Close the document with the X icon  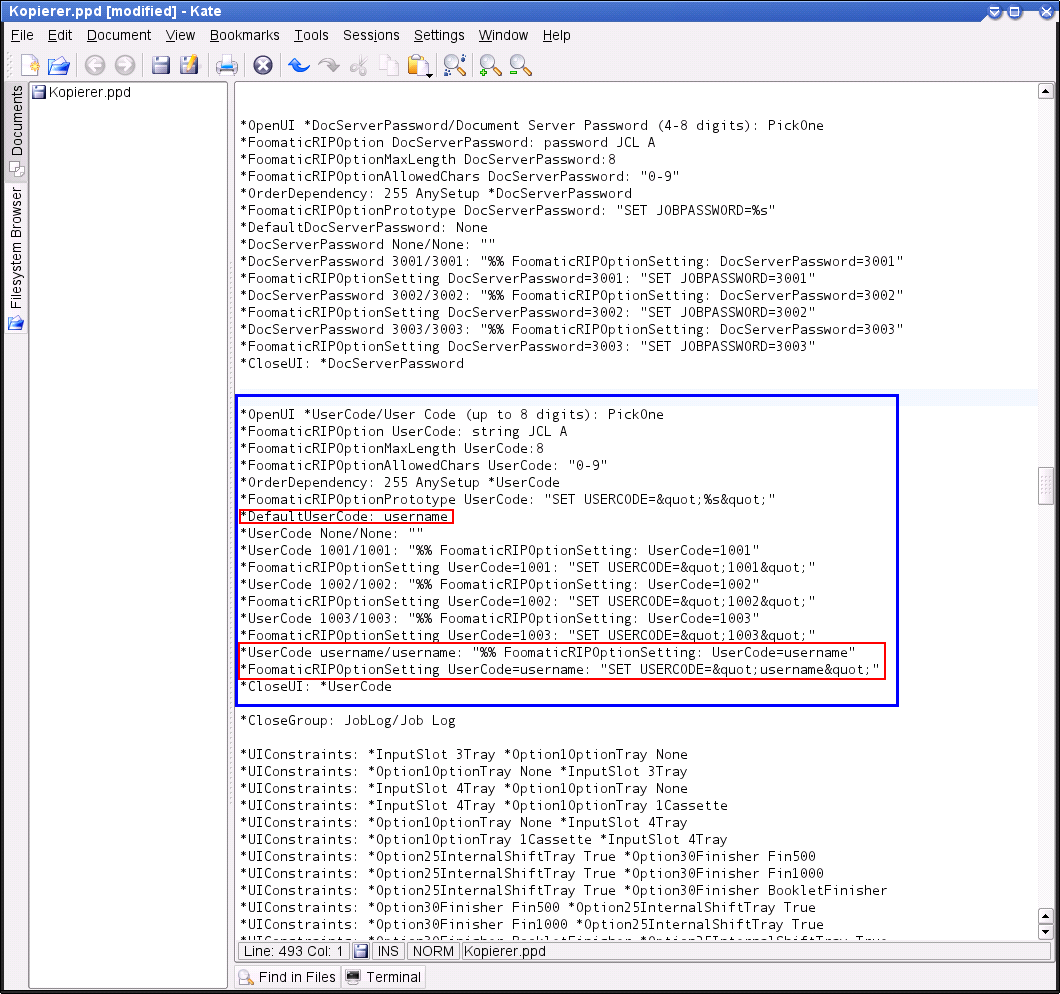(262, 66)
